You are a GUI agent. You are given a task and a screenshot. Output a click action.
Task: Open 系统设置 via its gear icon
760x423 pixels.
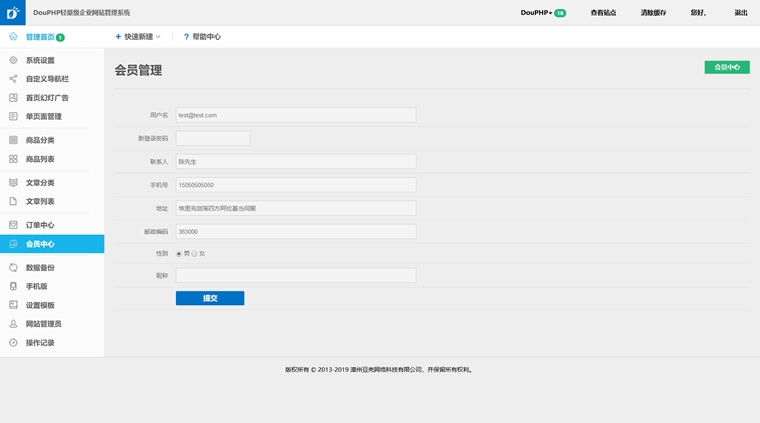[13, 60]
